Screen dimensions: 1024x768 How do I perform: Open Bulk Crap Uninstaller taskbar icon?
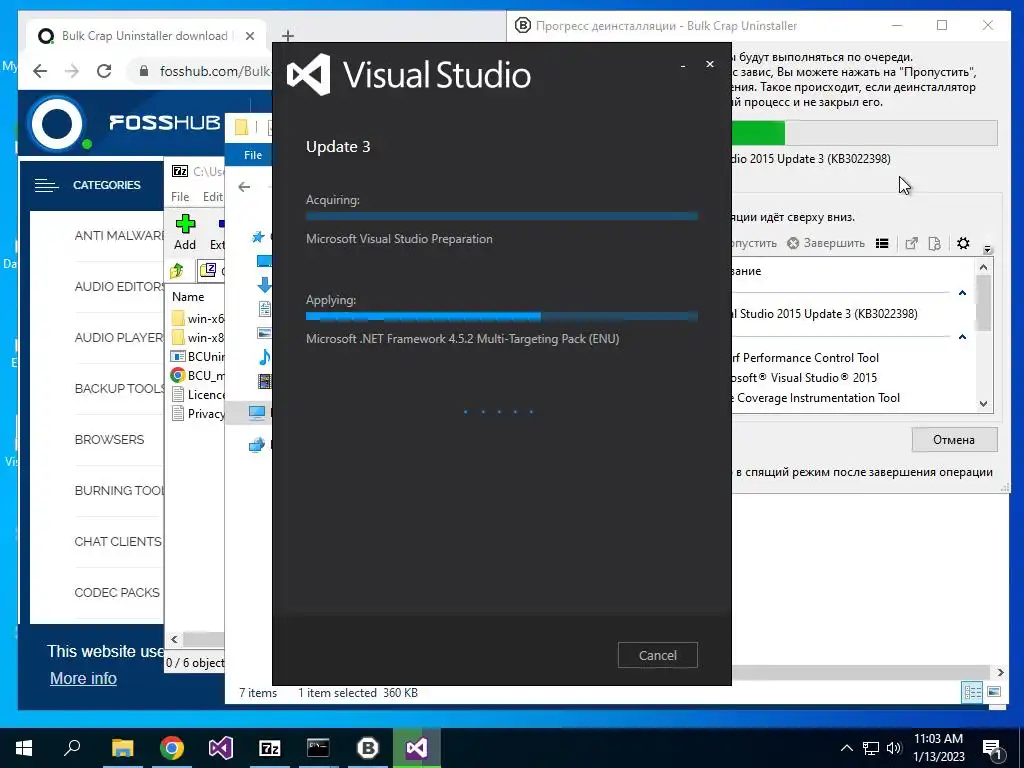pyautogui.click(x=368, y=748)
